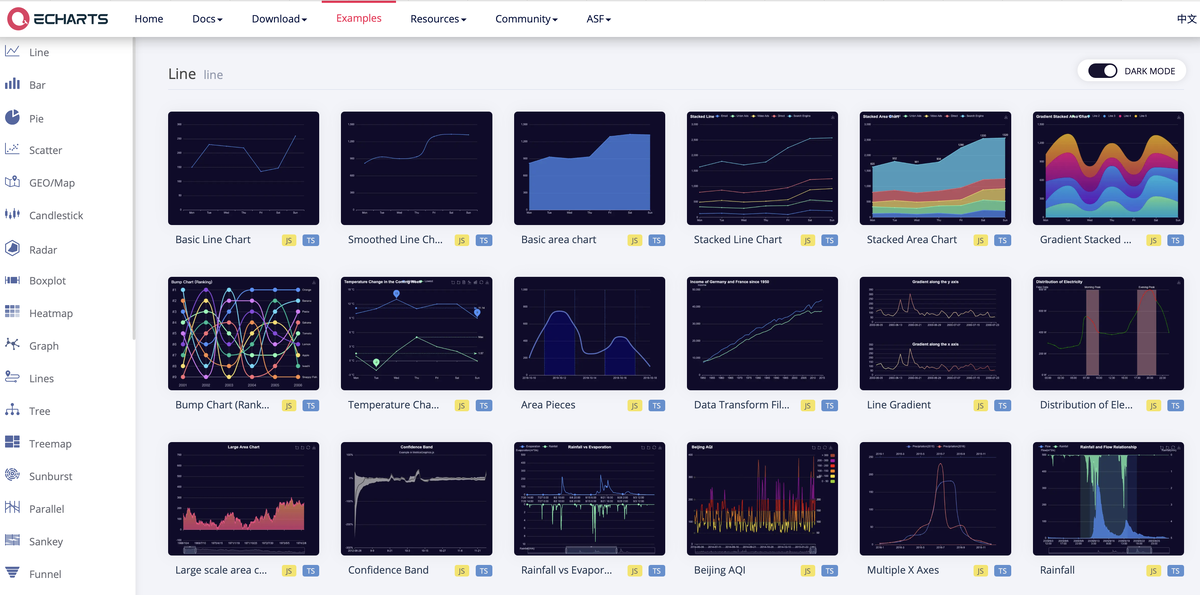Open TS version of Line Gradient
This screenshot has width=1200, height=595.
tap(1003, 405)
